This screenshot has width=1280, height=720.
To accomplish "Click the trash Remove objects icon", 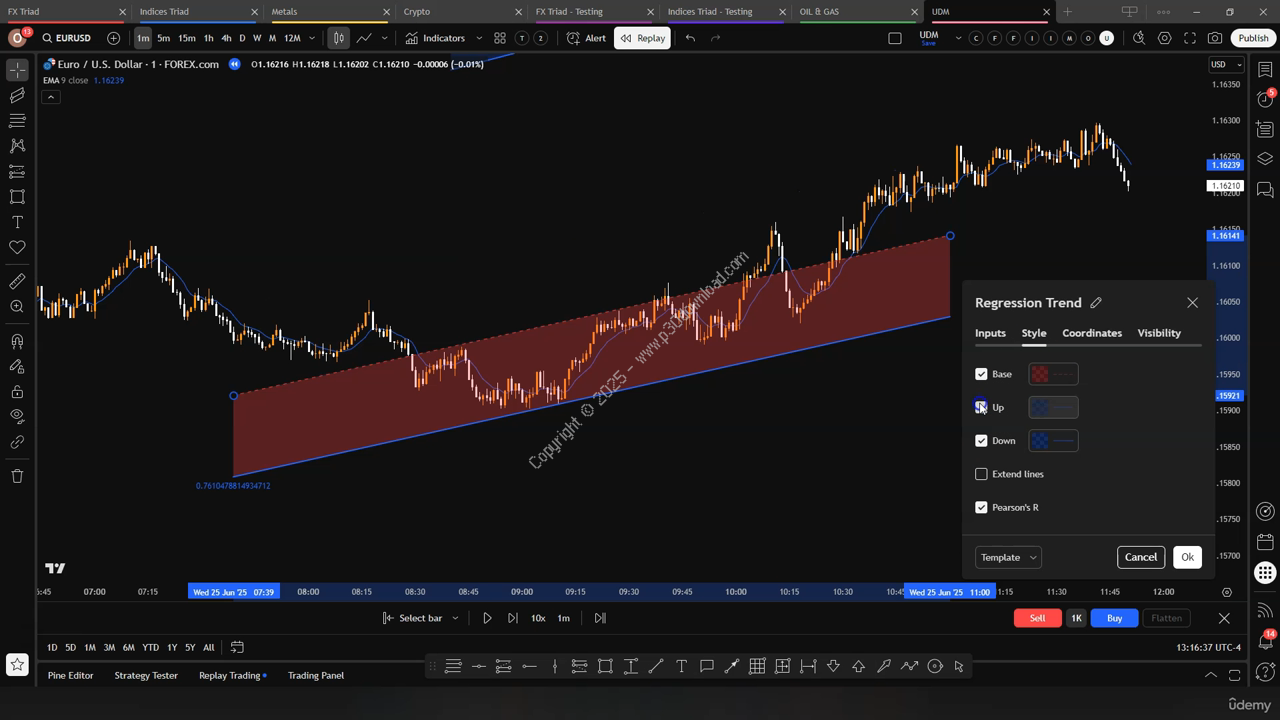I will click(17, 476).
